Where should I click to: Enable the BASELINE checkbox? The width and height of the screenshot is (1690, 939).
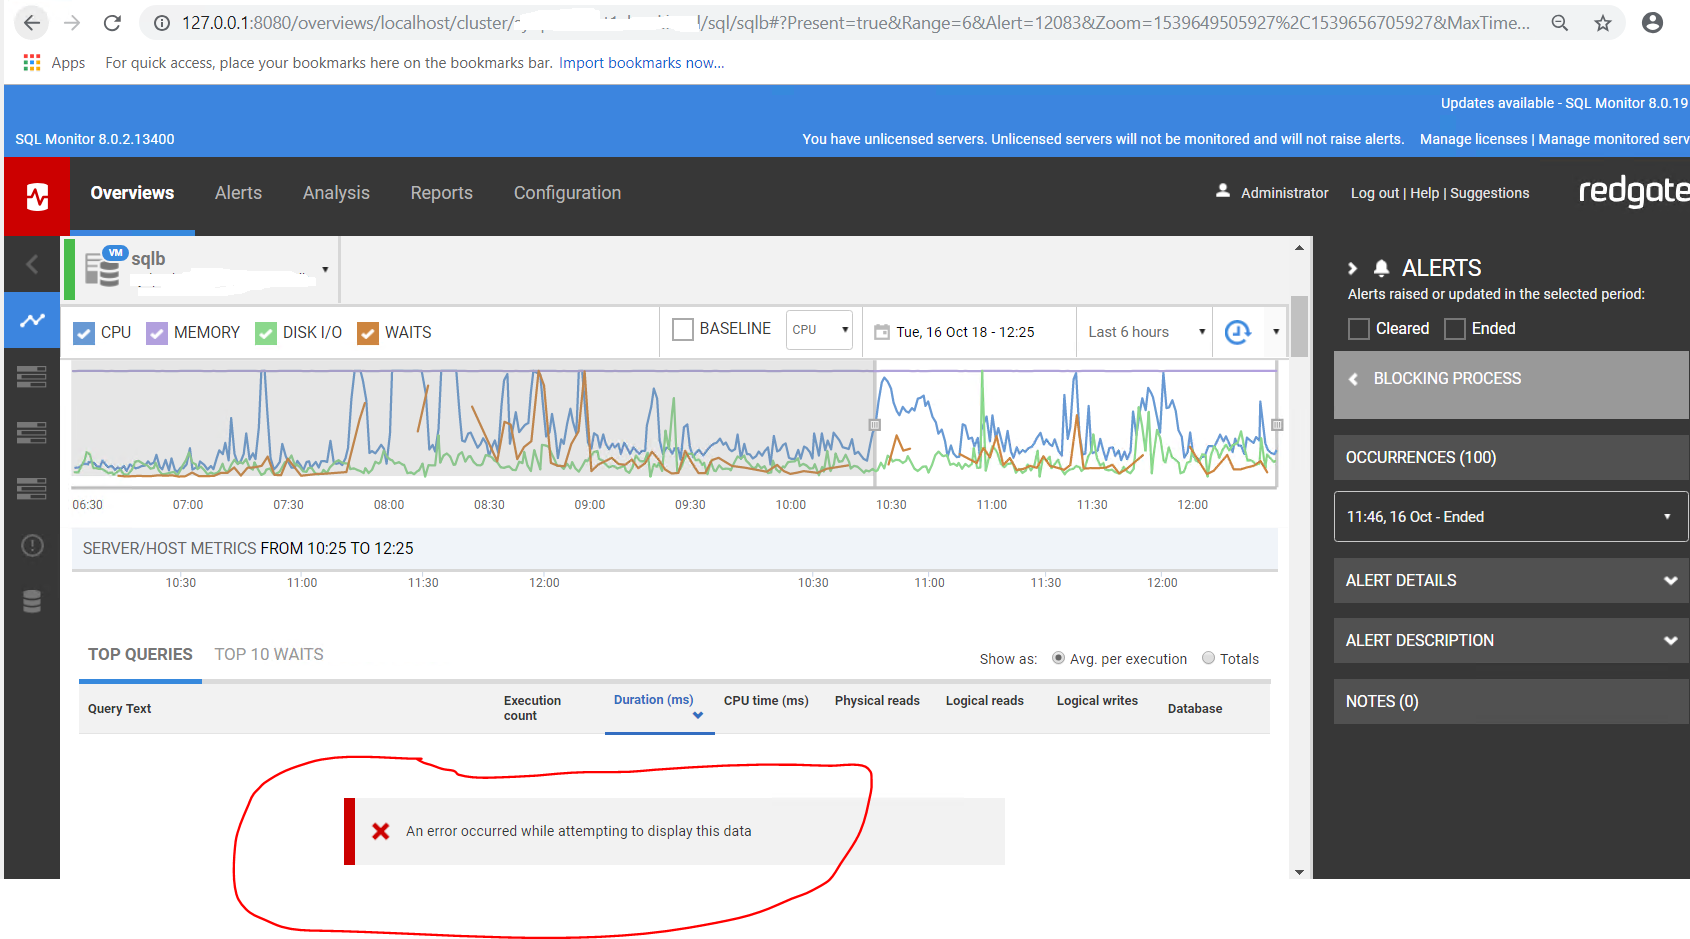tap(683, 329)
